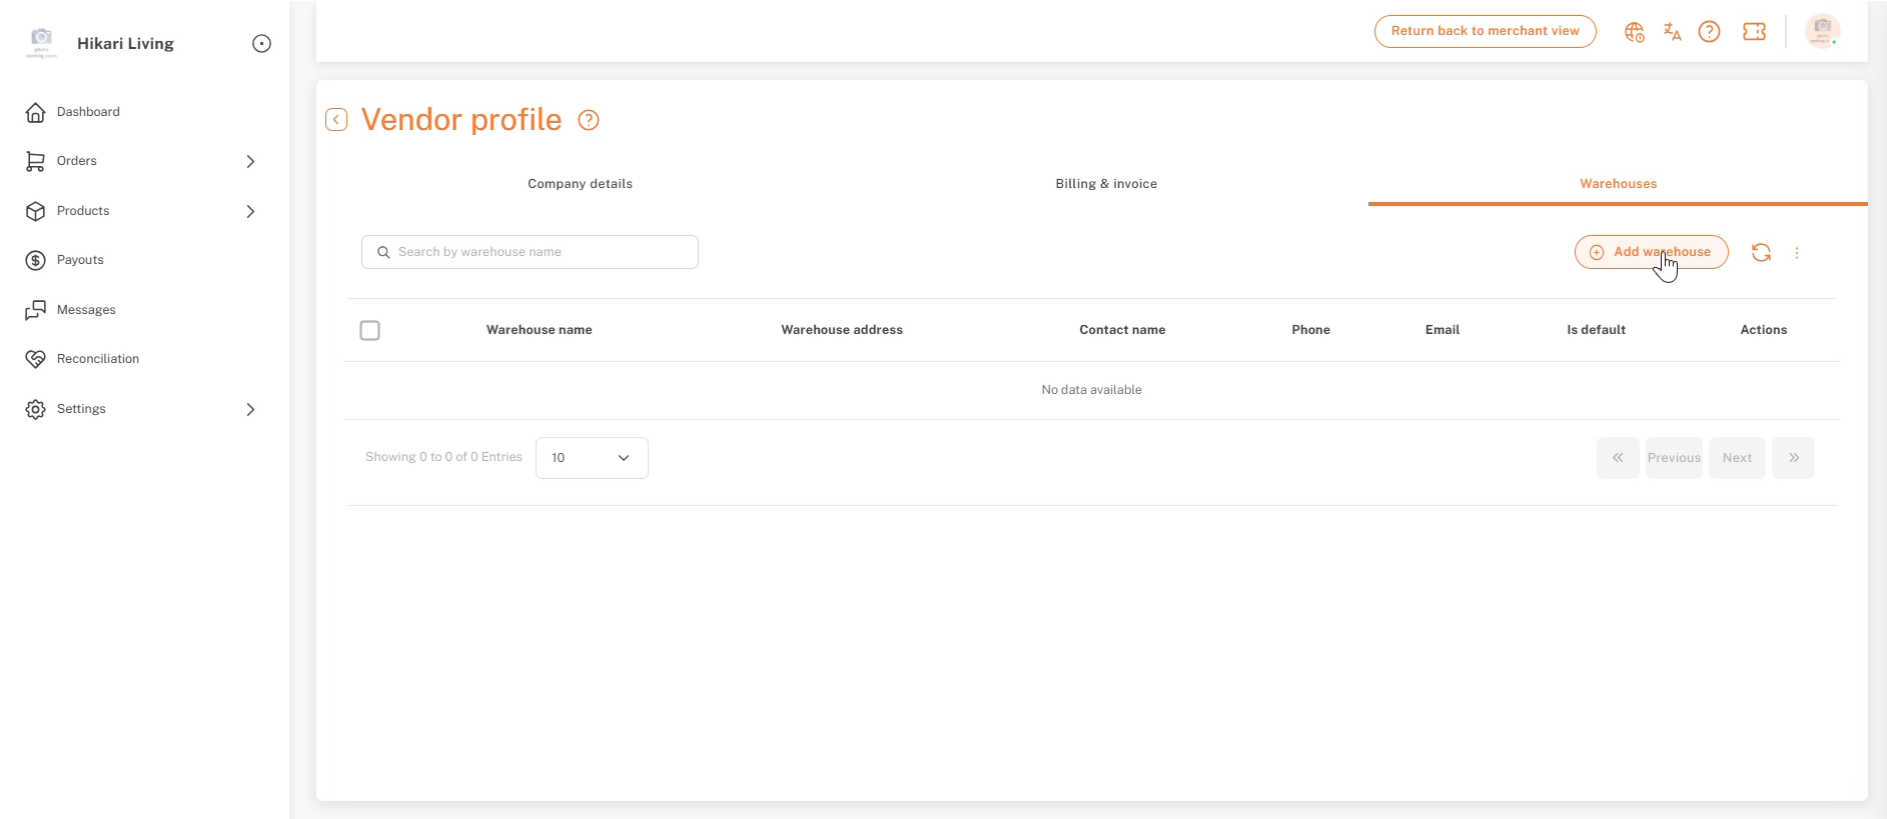Screen dimensions: 1887x819
Task: Switch to the Billing & invoice tab
Action: pyautogui.click(x=1106, y=184)
